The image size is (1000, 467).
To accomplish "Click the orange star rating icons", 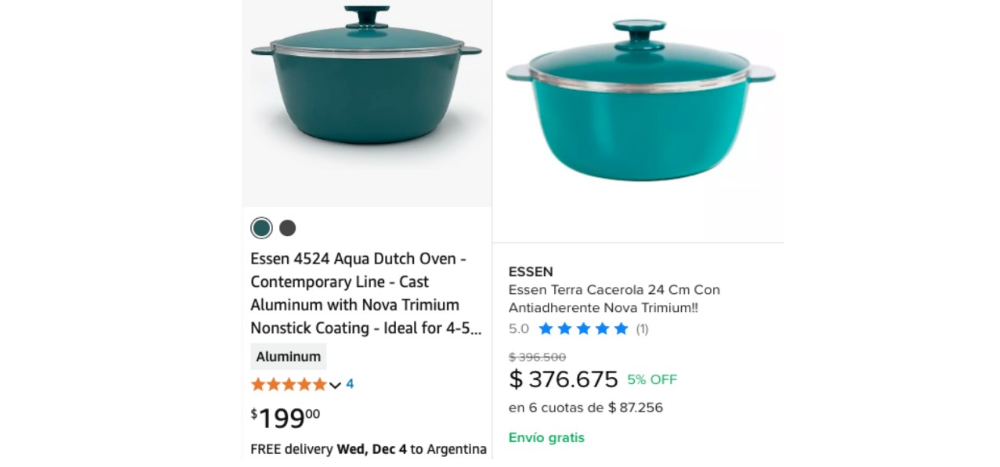I will [288, 384].
